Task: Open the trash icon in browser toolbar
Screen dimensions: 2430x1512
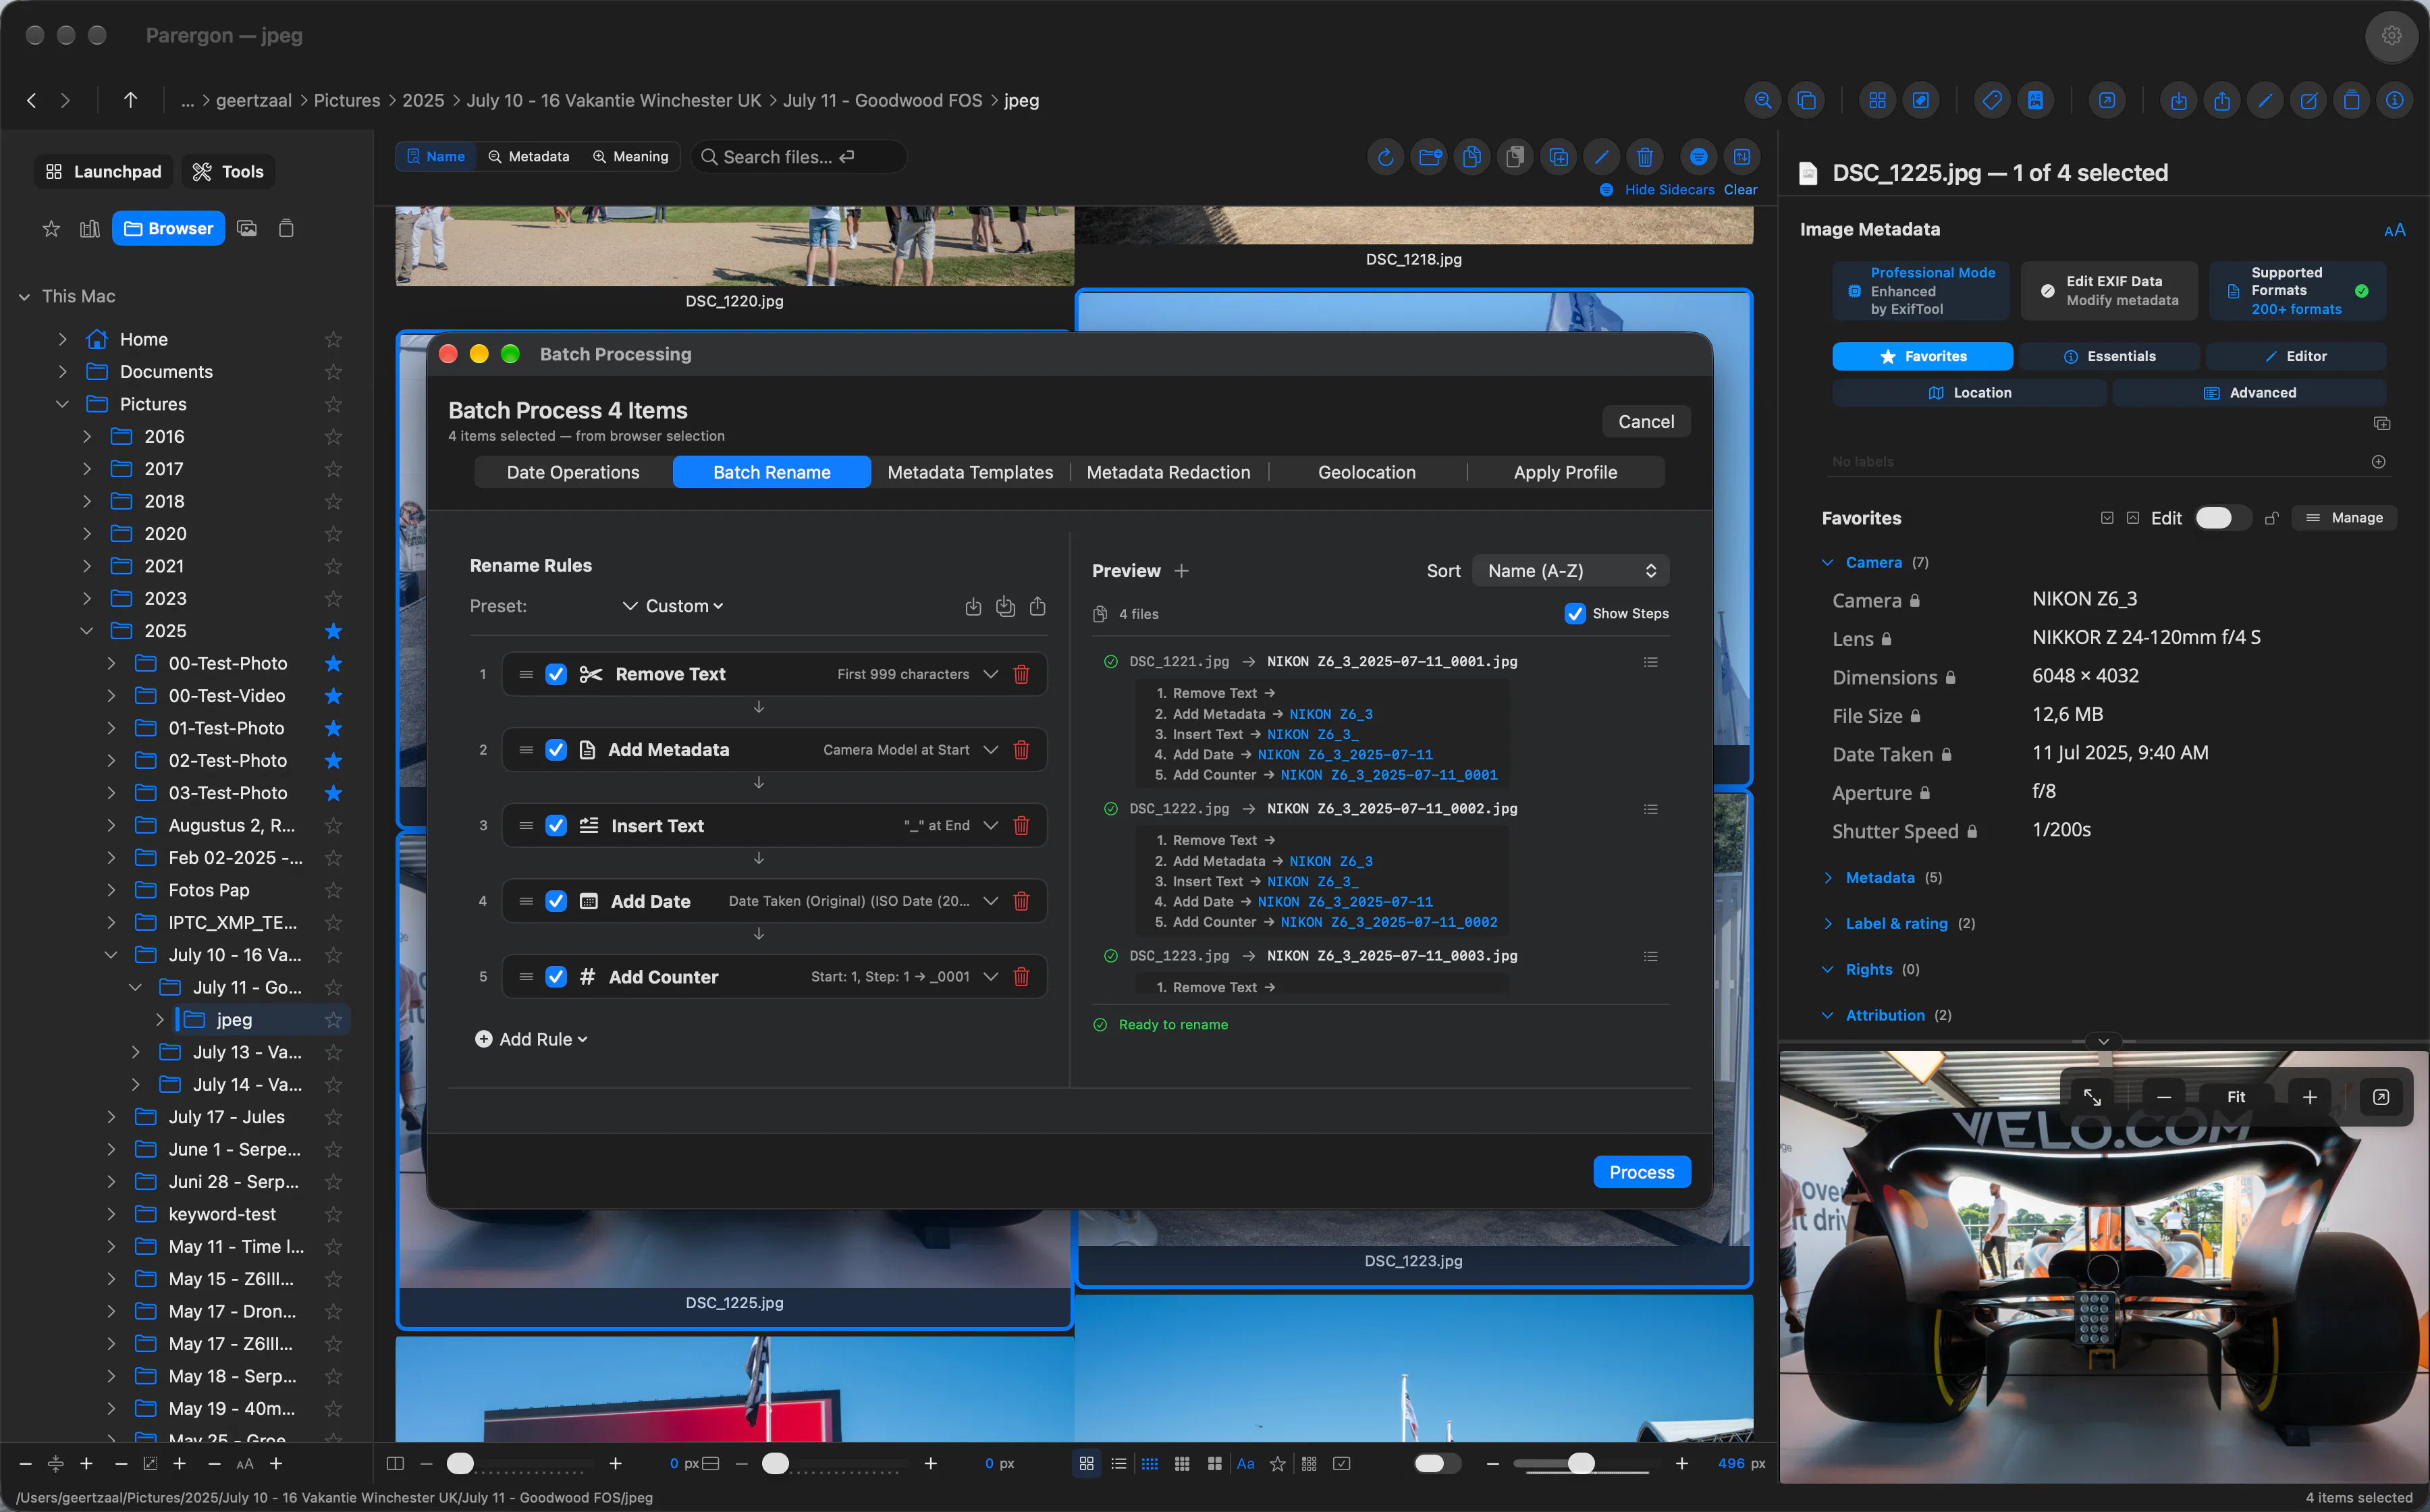Action: point(1645,157)
